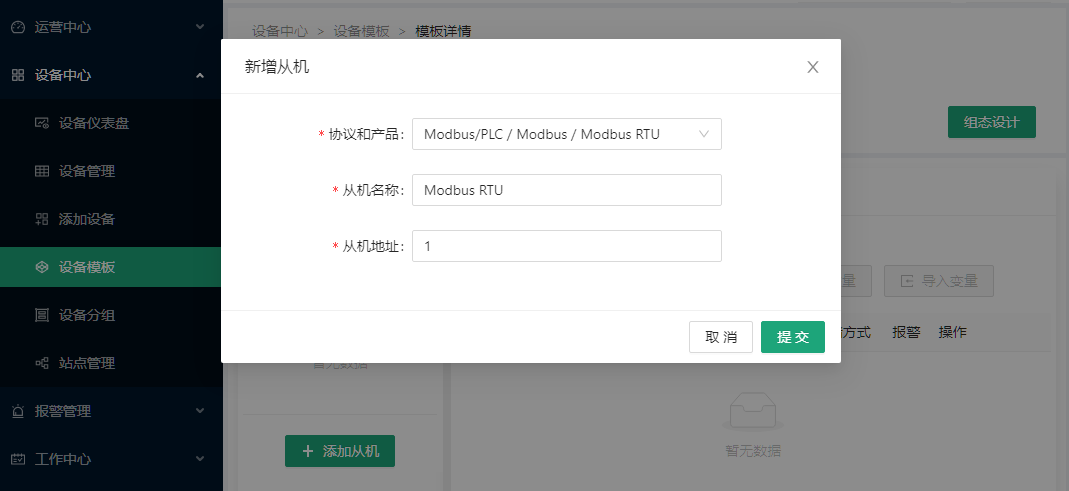Click the 报警管理 bell icon

click(x=18, y=411)
